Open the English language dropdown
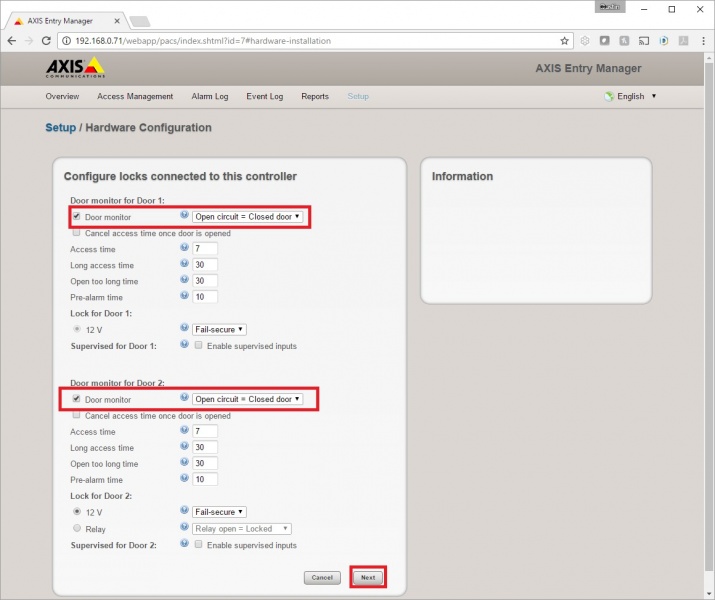 pyautogui.click(x=636, y=96)
